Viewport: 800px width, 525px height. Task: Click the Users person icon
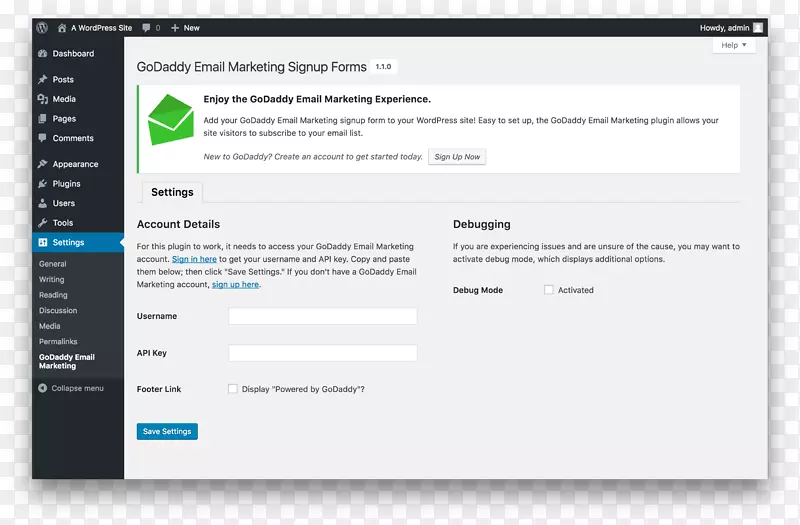point(42,203)
